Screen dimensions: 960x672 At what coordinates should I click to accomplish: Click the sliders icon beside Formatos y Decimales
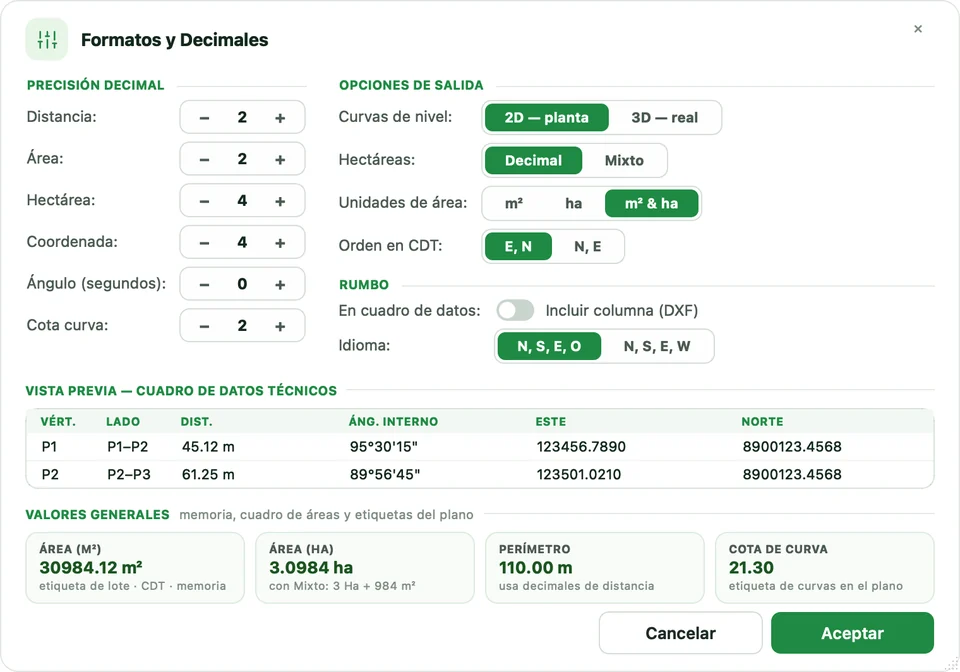[x=47, y=40]
